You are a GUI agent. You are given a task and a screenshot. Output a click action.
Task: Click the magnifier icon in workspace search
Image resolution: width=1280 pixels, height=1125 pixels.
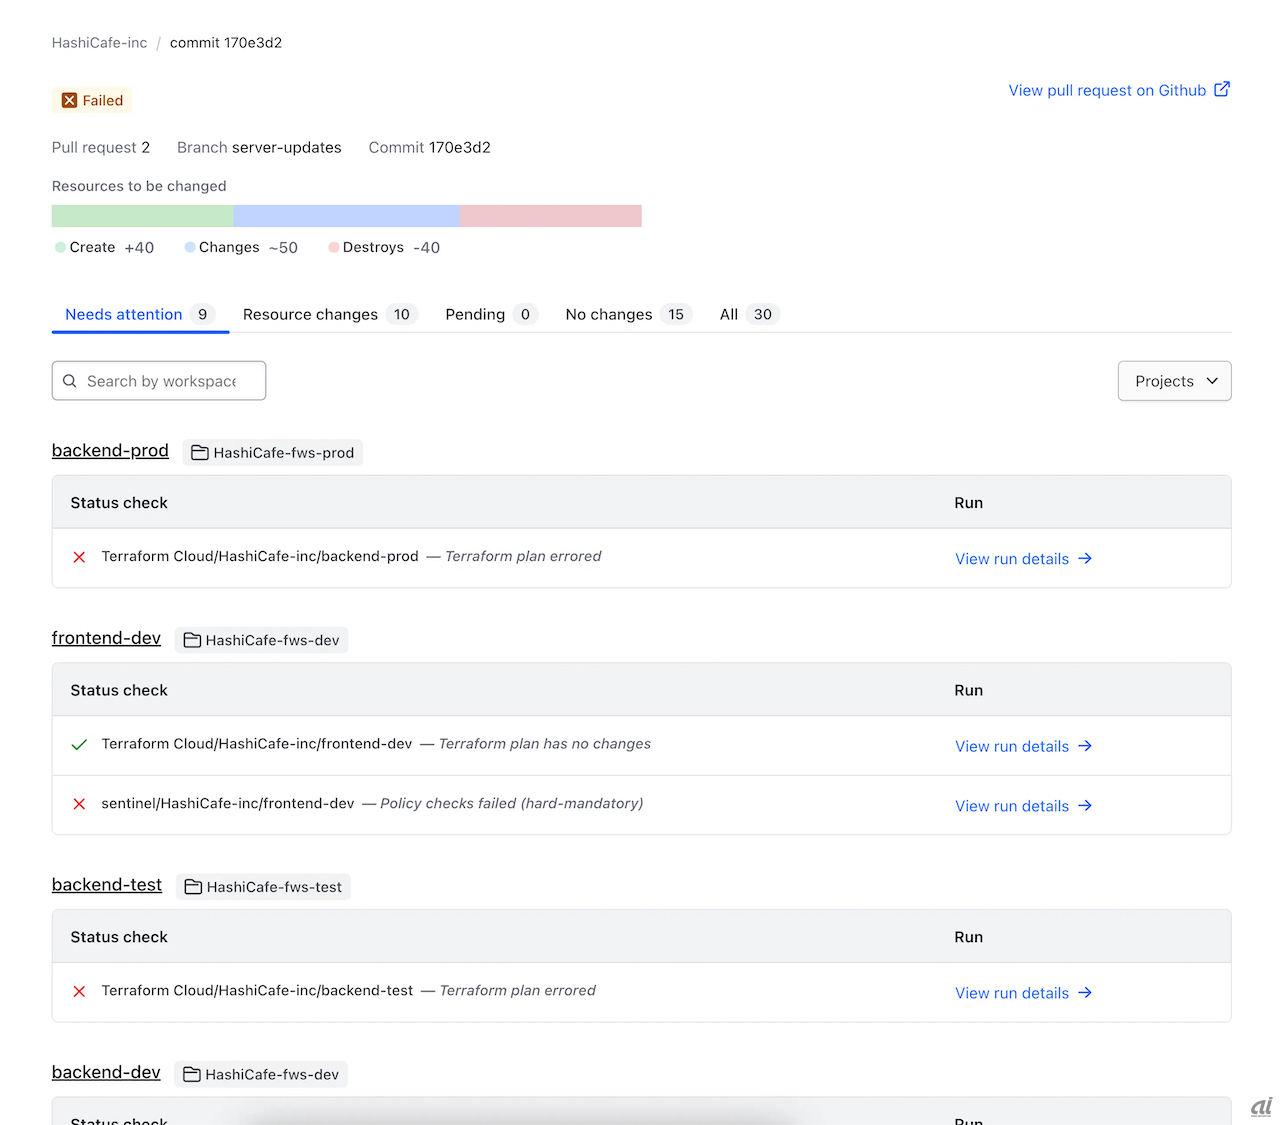(x=70, y=381)
